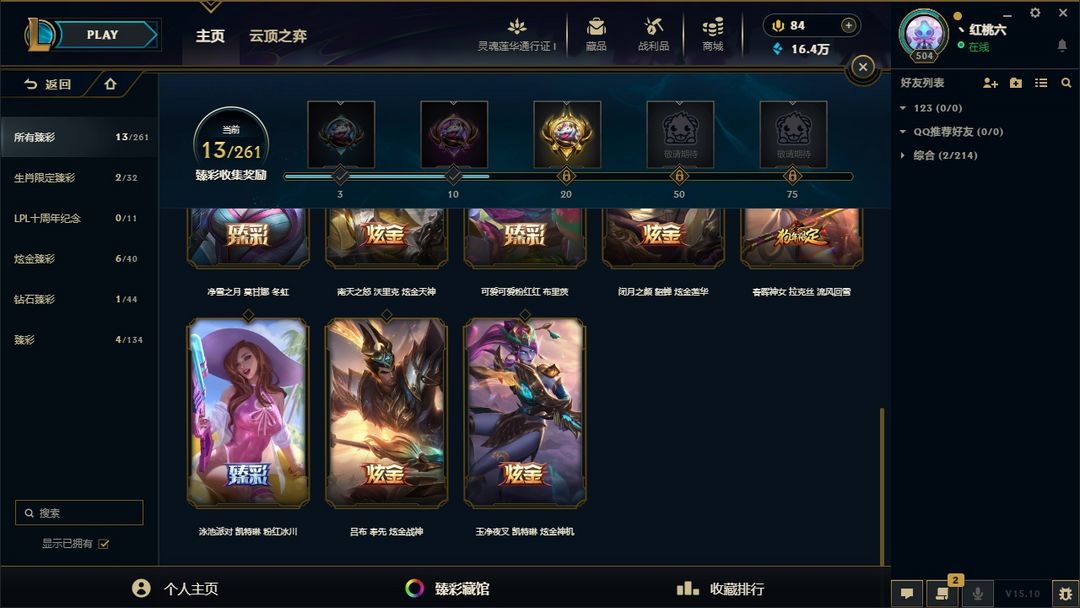Click the add friend icon

click(990, 83)
